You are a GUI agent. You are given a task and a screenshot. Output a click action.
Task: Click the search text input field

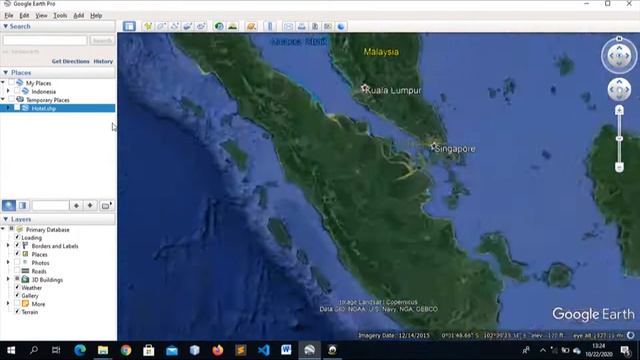pos(45,40)
